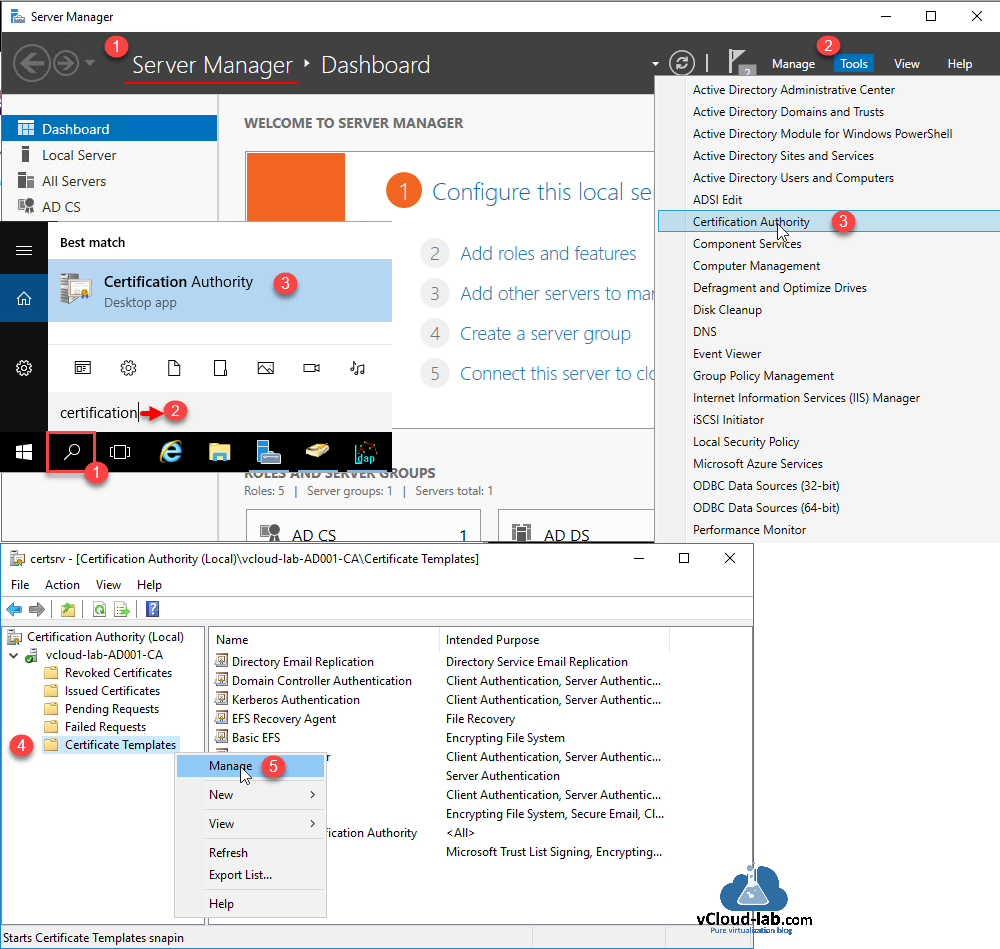Viewport: 1000px width, 949px height.
Task: Select Kerberos Authentication template row
Action: coord(440,700)
